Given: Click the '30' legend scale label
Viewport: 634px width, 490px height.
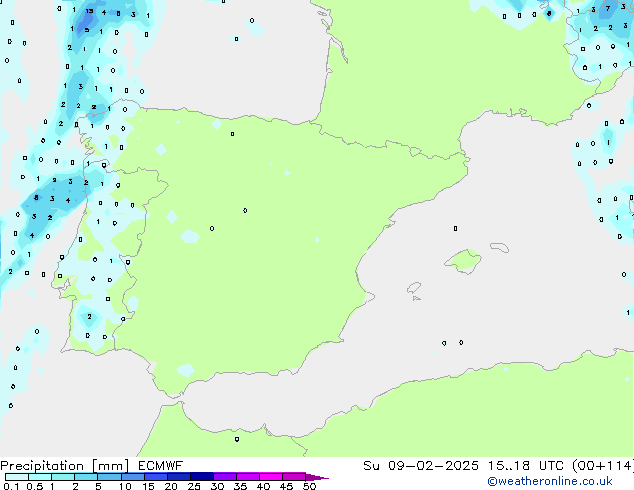Looking at the screenshot, I should coord(217,486).
